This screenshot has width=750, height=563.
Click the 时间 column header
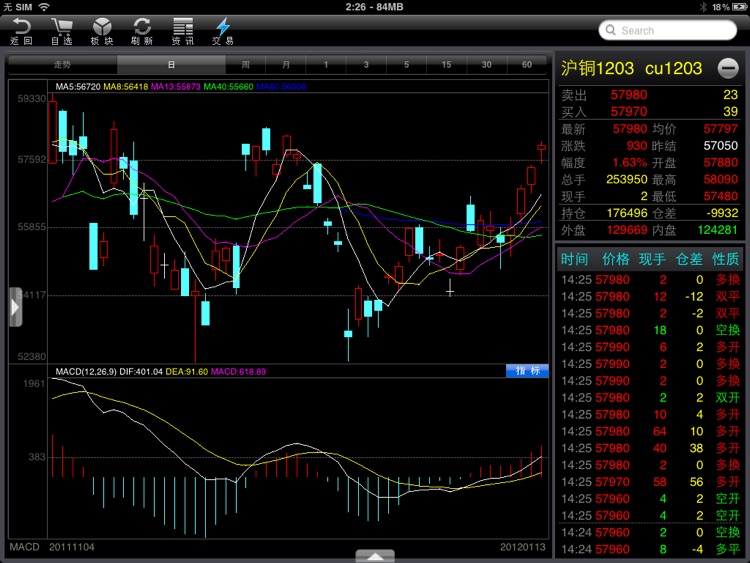(x=574, y=259)
